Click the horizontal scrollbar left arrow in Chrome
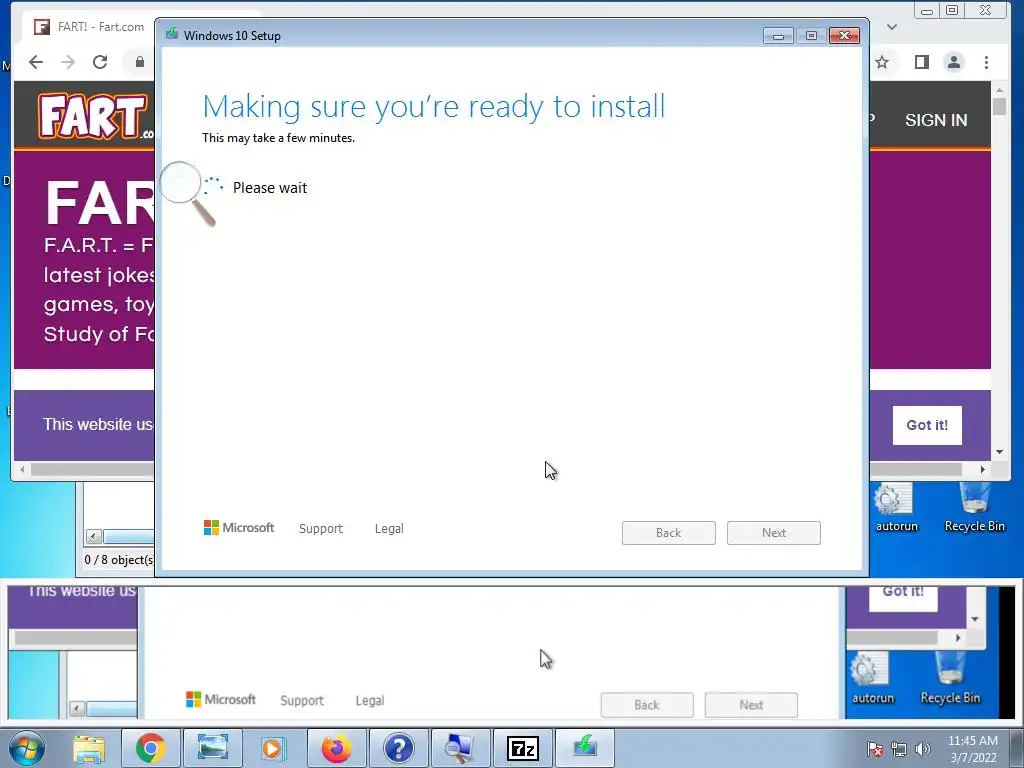The height and width of the screenshot is (768, 1024). point(22,470)
